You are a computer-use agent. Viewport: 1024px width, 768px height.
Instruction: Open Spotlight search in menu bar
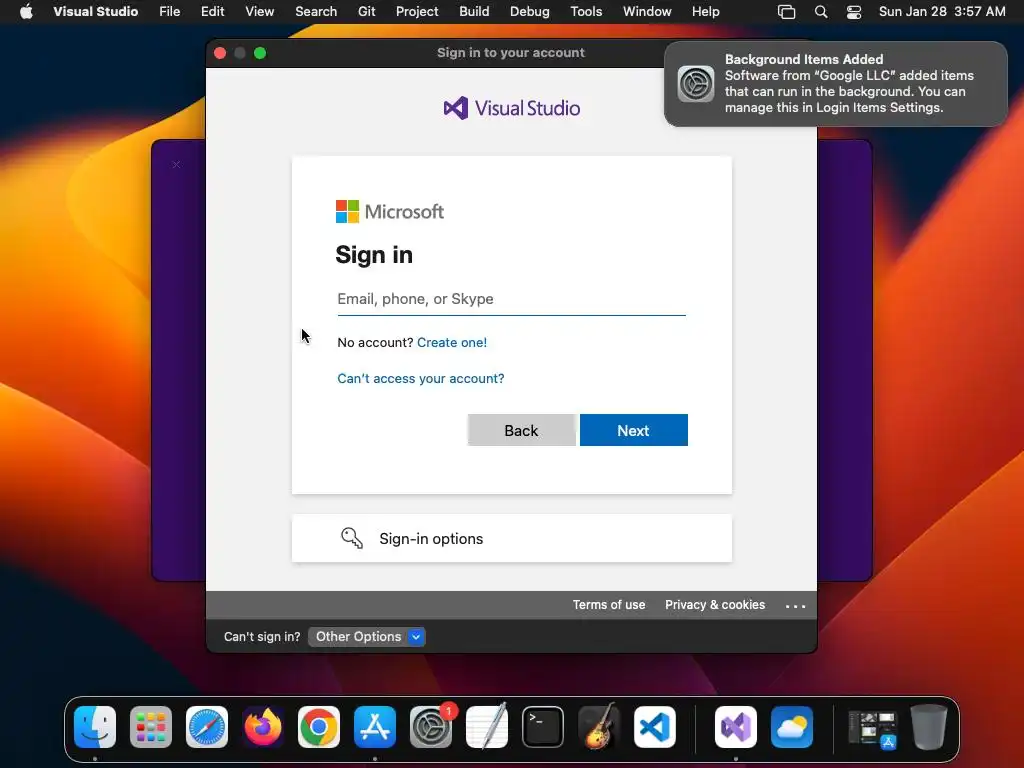coord(821,12)
